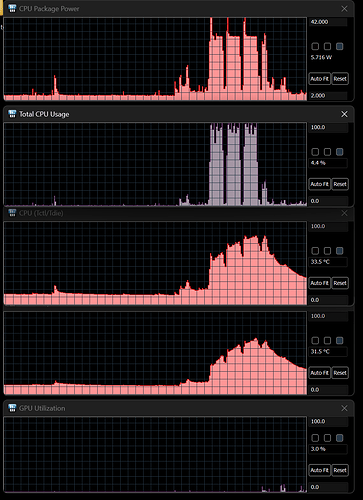363x500 pixels.
Task: Reset the GPU Utilization graph scale
Action: (340, 470)
